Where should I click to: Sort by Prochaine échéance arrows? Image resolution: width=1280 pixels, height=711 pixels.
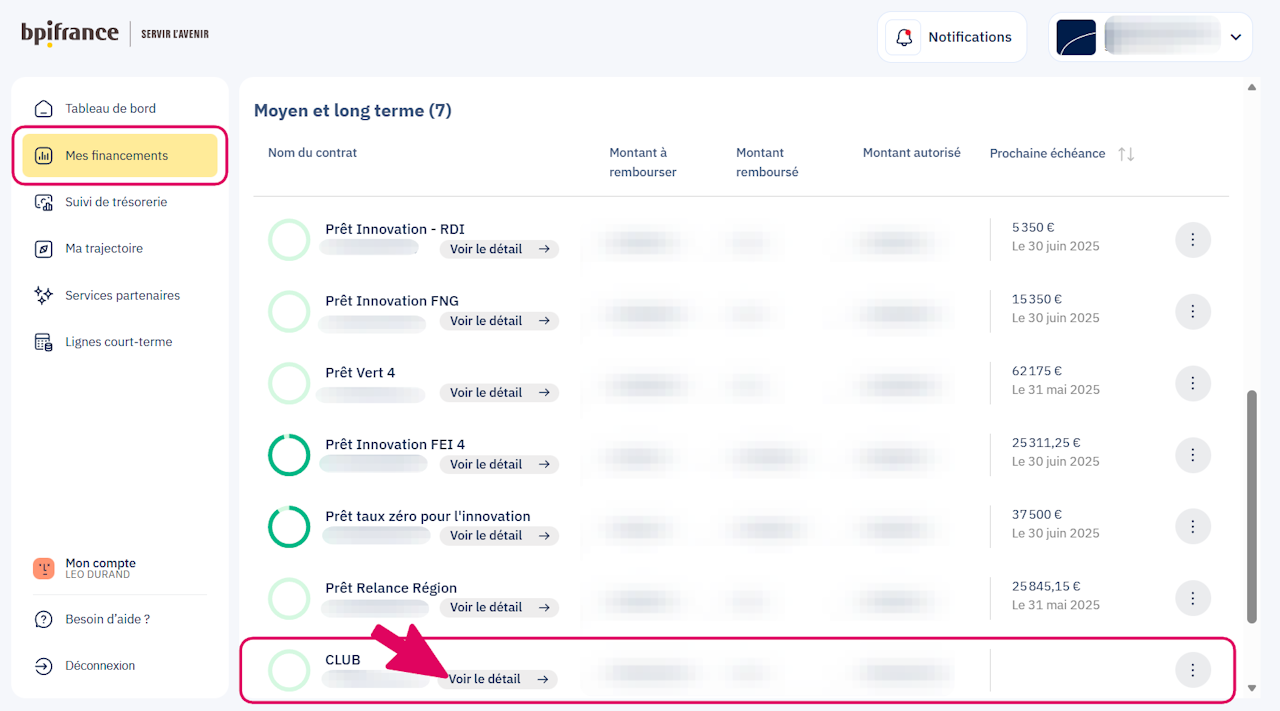tap(1126, 154)
